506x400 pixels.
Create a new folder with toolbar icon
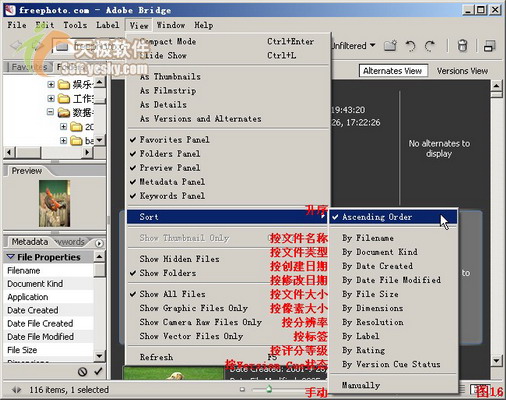click(390, 45)
